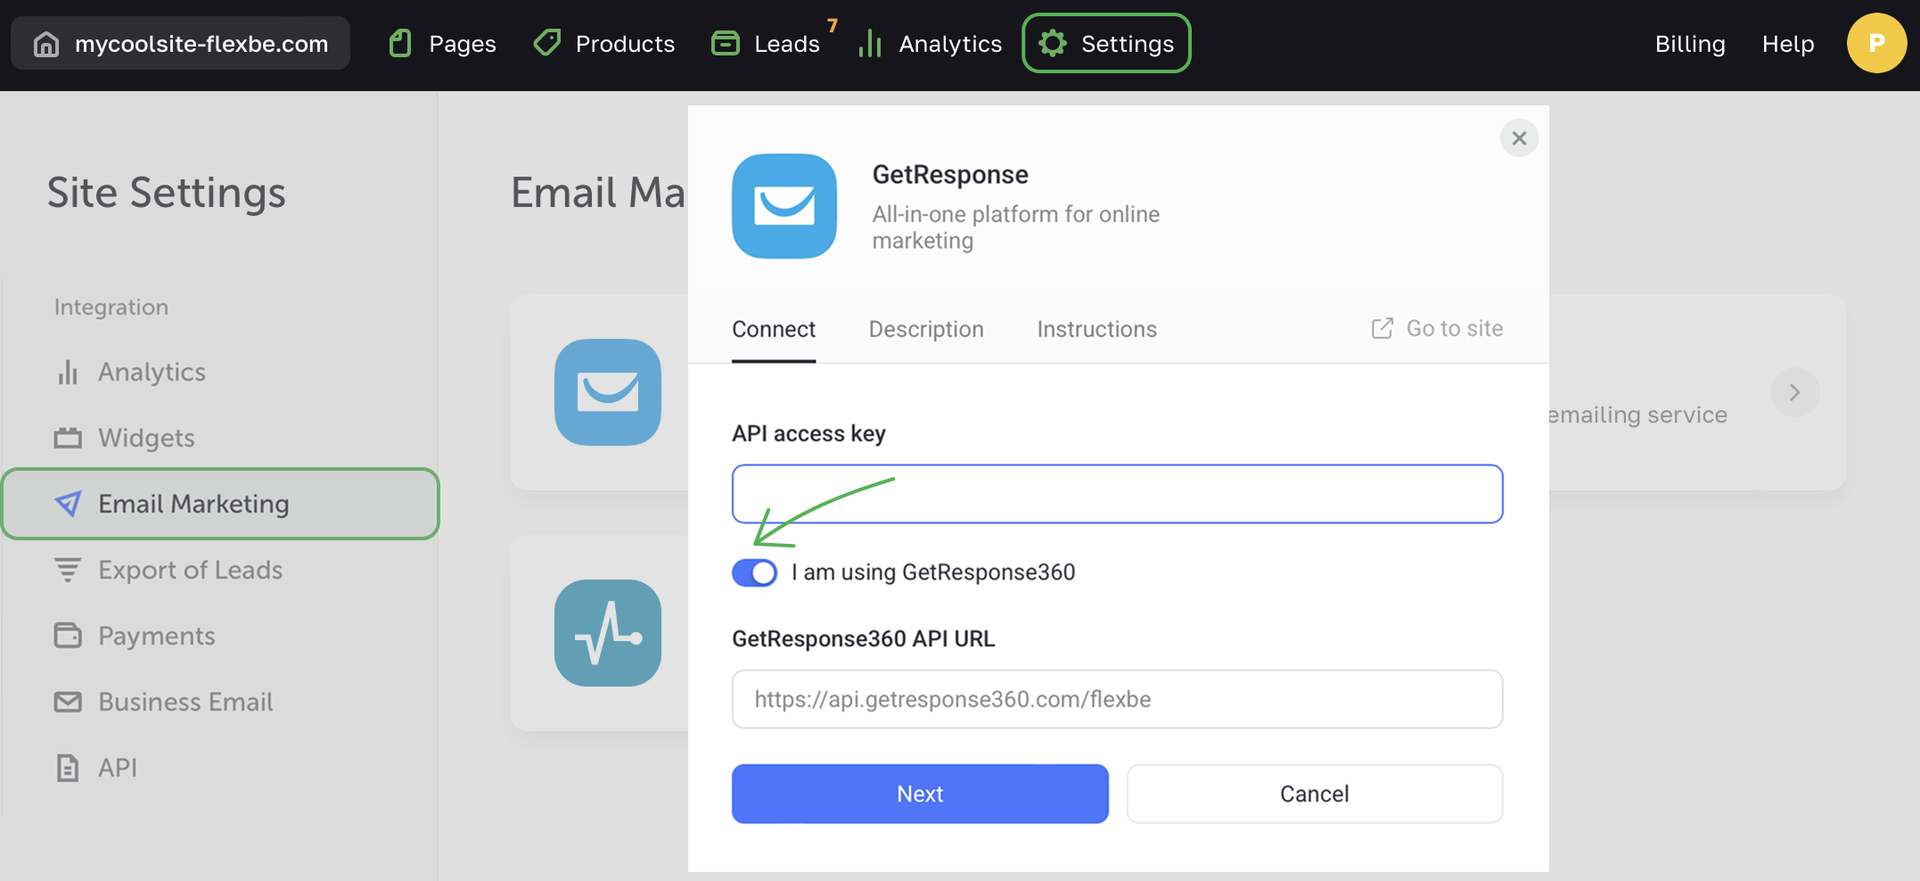Toggle the GetResponse360 switch off
This screenshot has width=1920, height=881.
point(755,573)
